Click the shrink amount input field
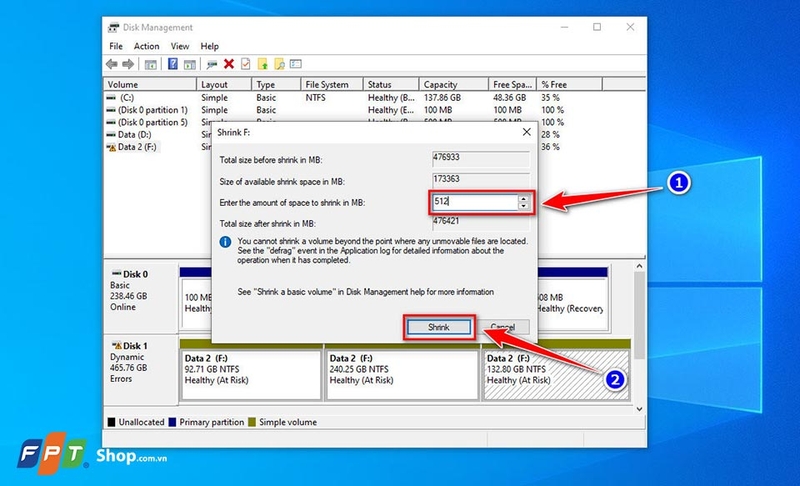This screenshot has width=800, height=486. pyautogui.click(x=475, y=202)
